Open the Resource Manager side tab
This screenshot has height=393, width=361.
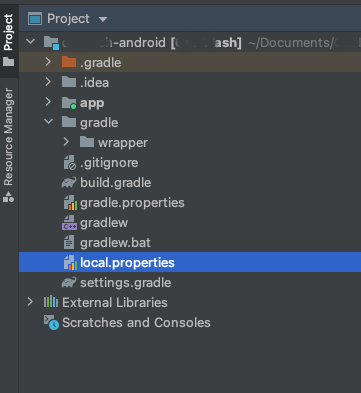[9, 145]
